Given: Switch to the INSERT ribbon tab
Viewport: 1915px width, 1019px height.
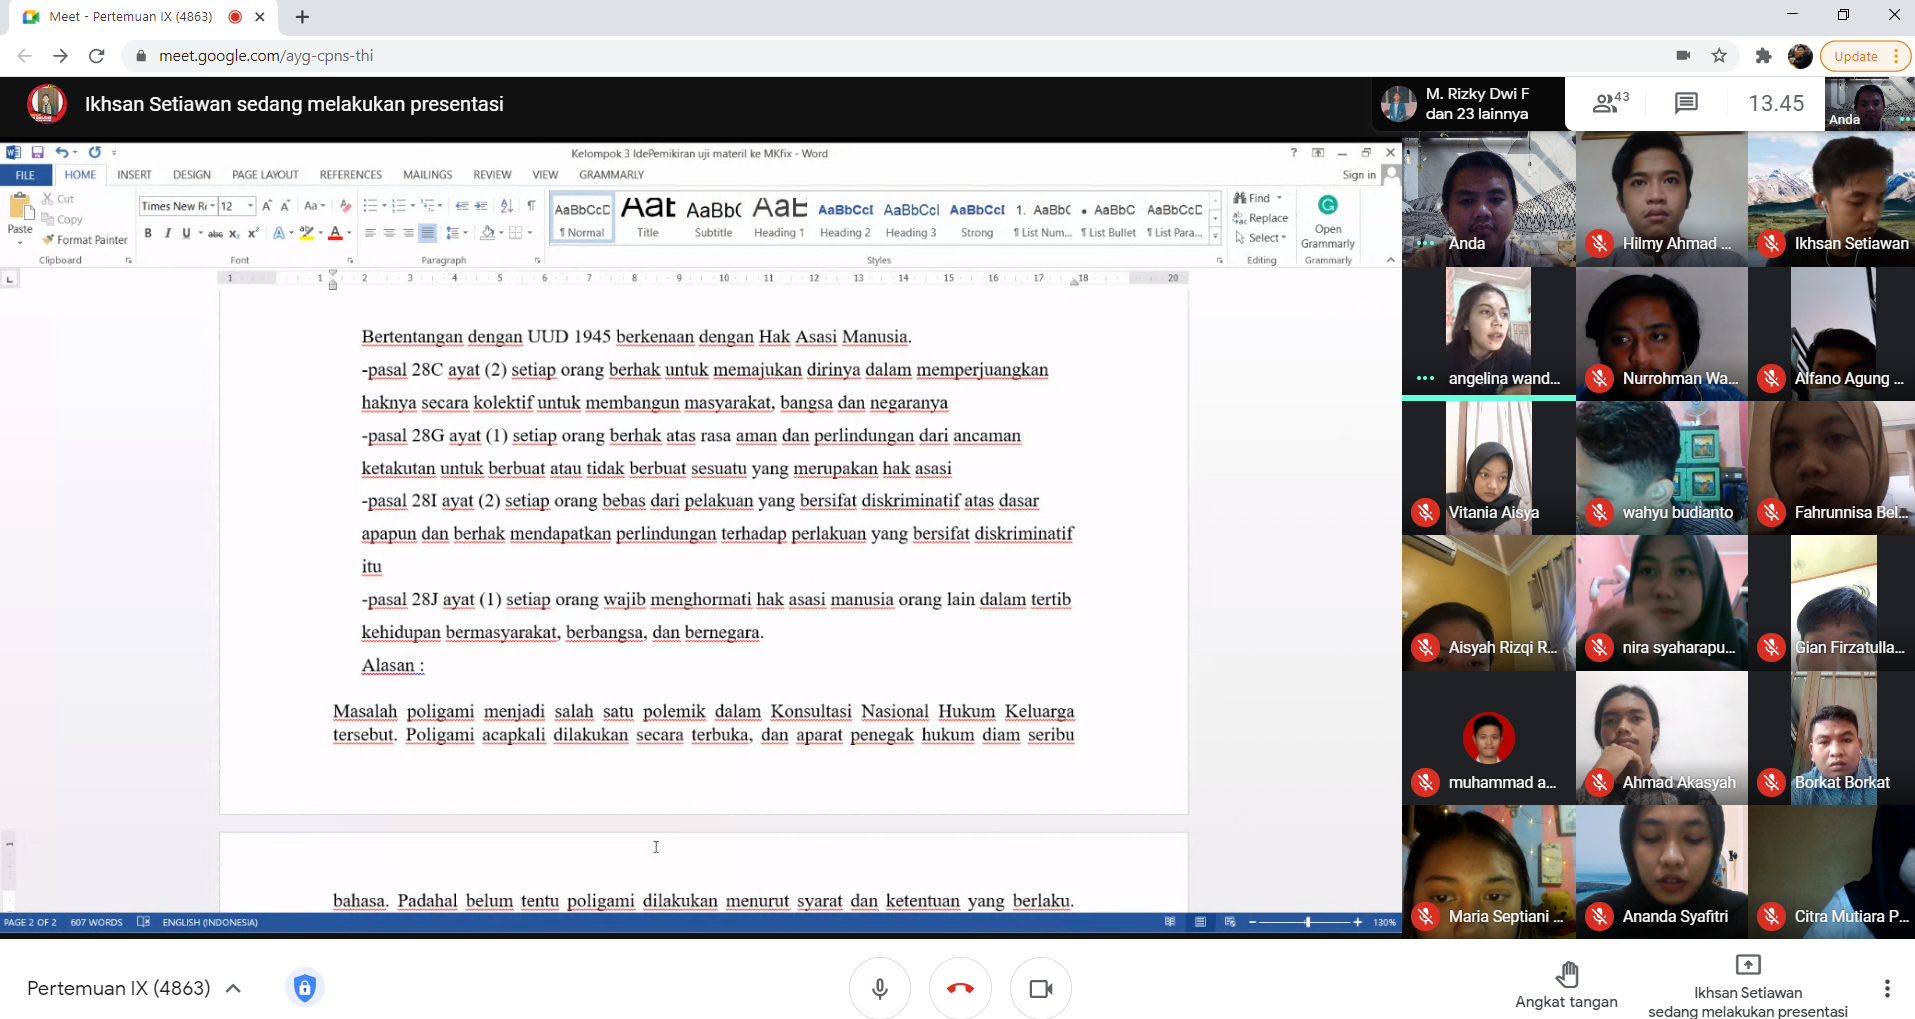Looking at the screenshot, I should [x=134, y=175].
